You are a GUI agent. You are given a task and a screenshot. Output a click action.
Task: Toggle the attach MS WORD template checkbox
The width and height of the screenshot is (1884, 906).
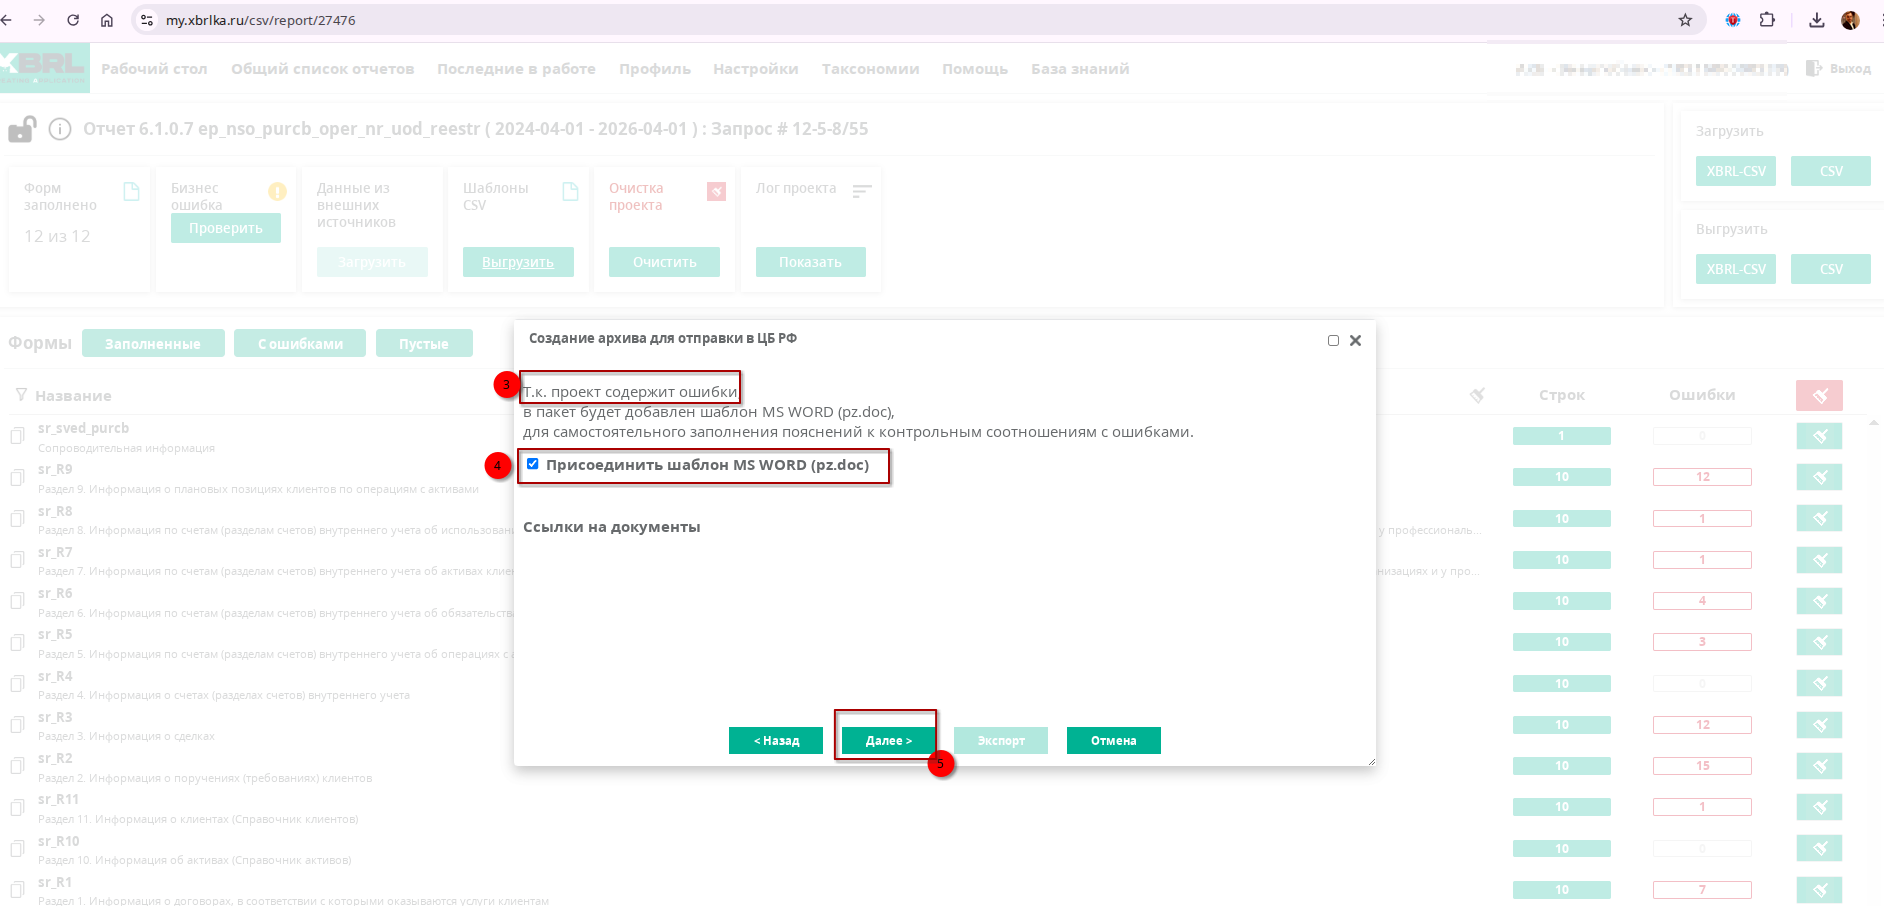[x=533, y=464]
